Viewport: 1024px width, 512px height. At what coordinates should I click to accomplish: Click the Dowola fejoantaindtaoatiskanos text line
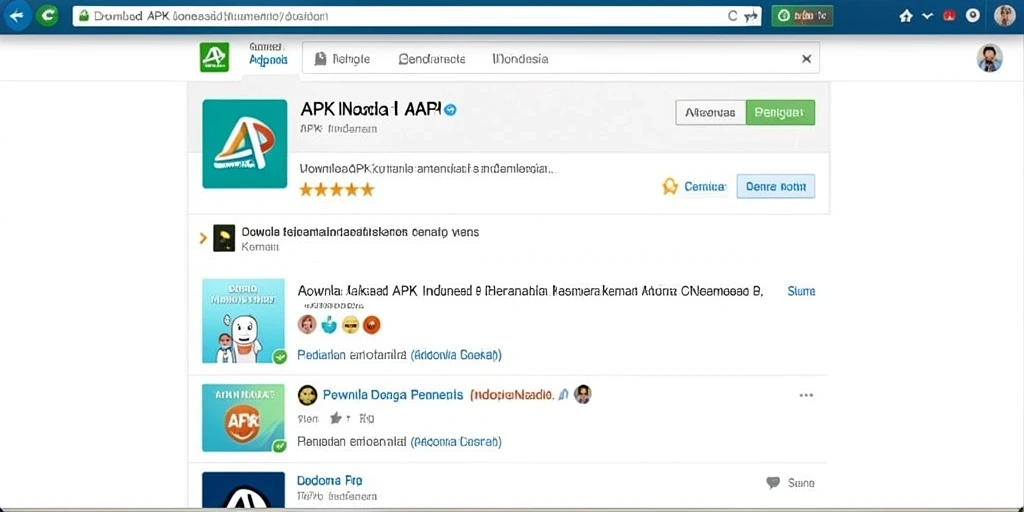[x=360, y=232]
